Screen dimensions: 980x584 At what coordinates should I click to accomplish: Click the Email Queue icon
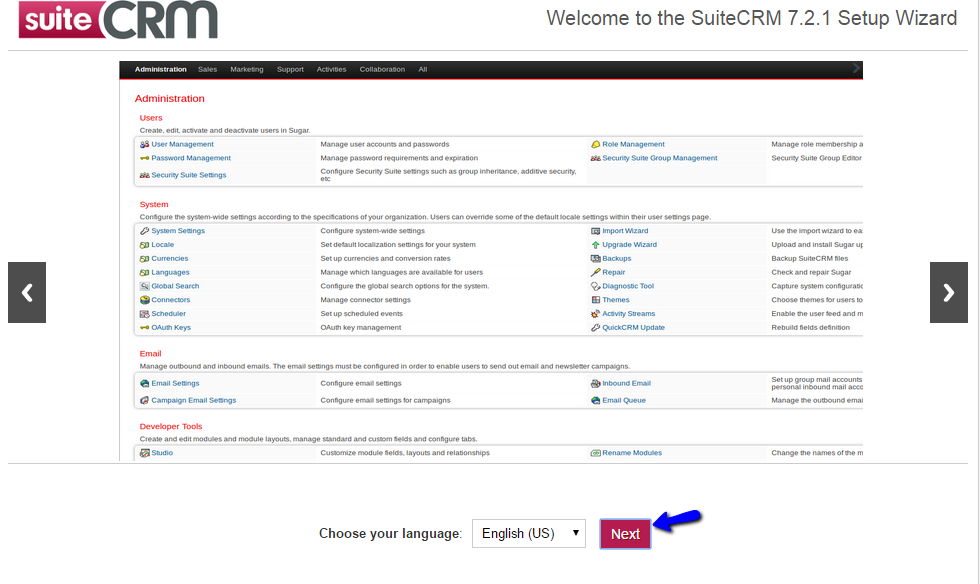[596, 400]
